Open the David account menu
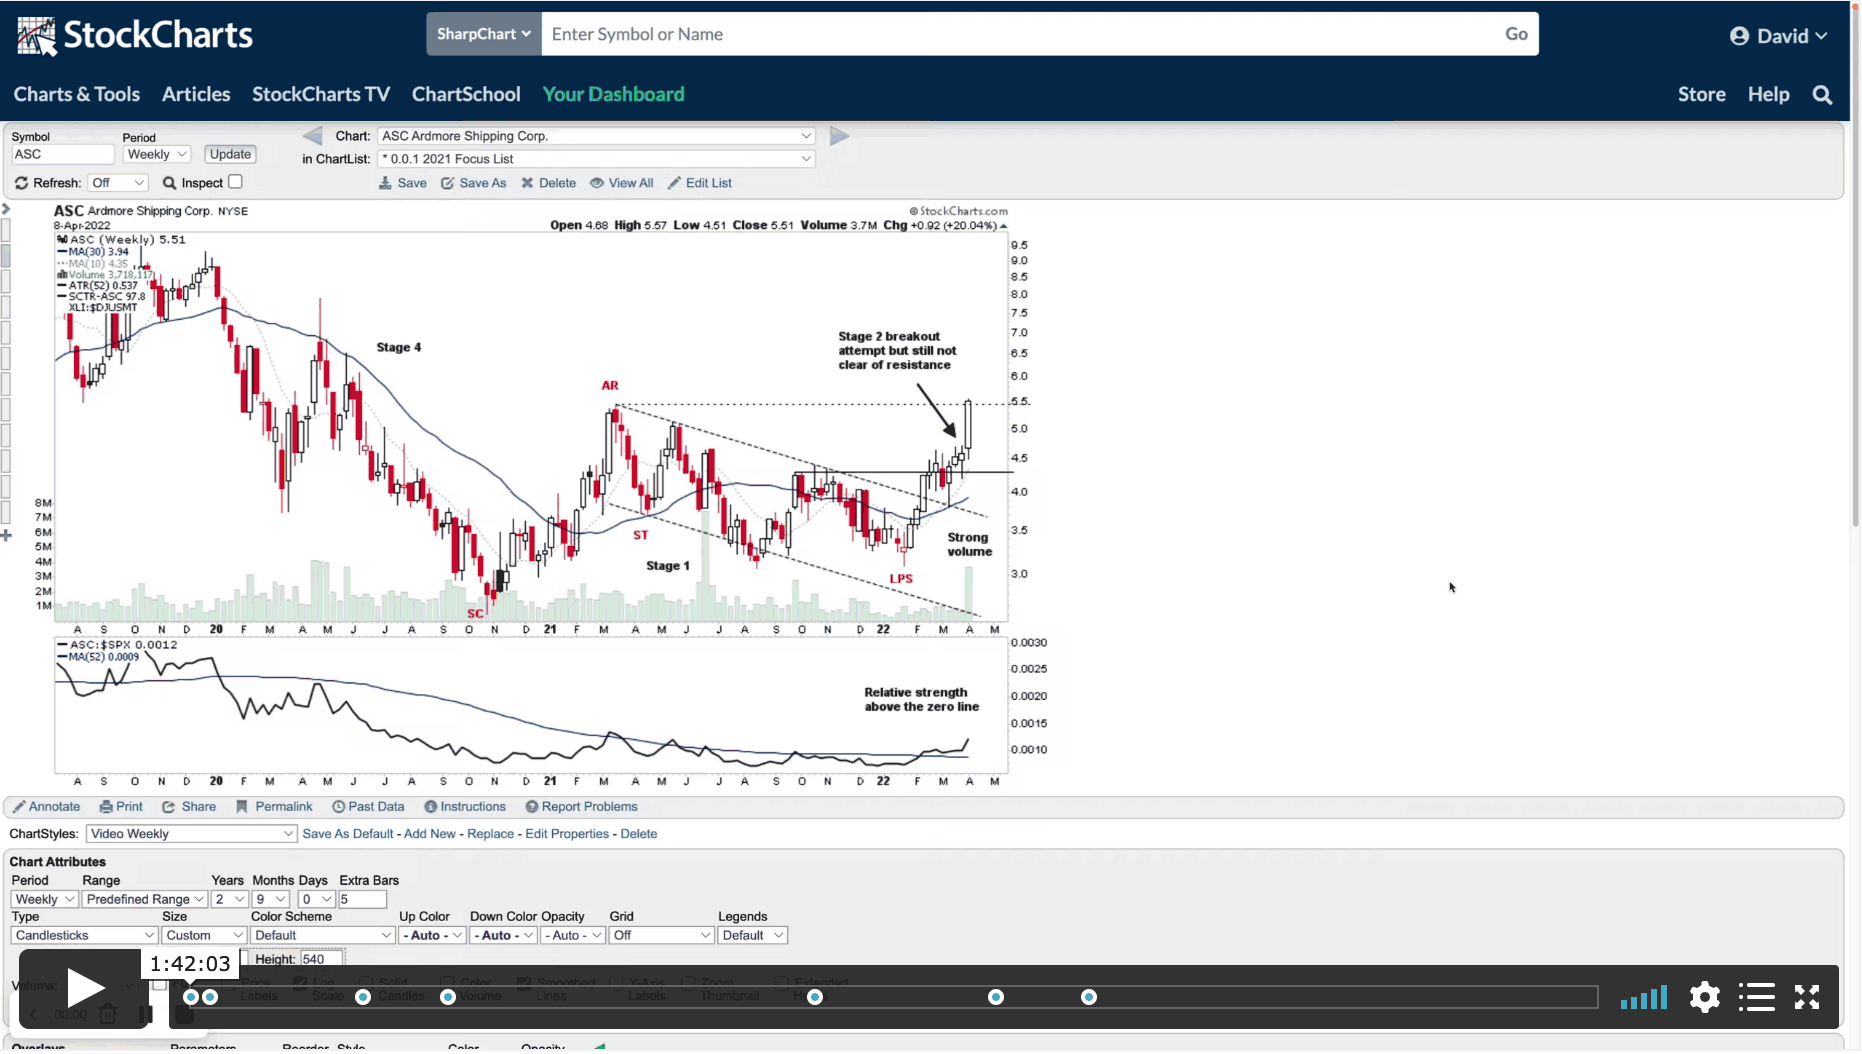 pos(1779,36)
